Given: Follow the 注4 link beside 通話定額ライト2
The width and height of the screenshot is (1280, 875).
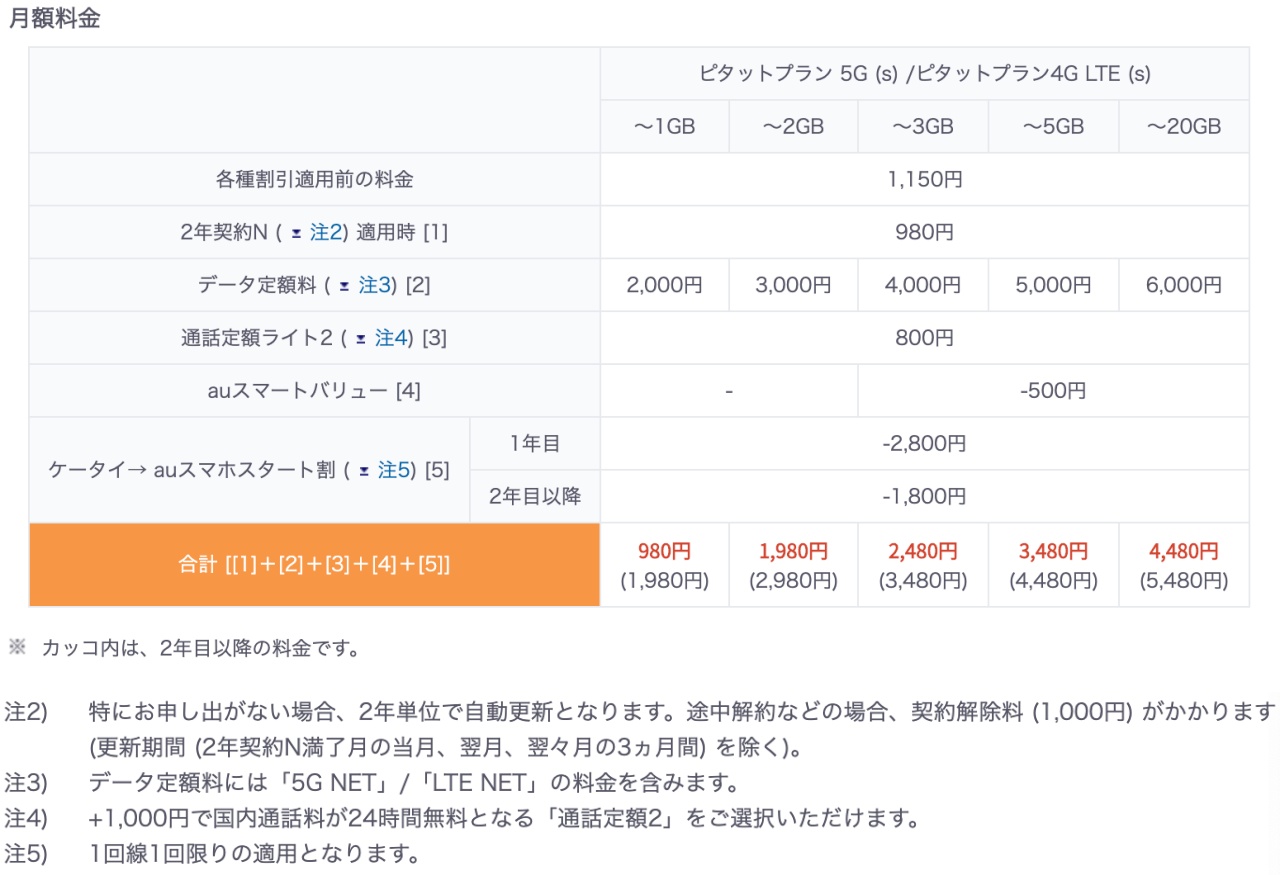Looking at the screenshot, I should (x=391, y=338).
